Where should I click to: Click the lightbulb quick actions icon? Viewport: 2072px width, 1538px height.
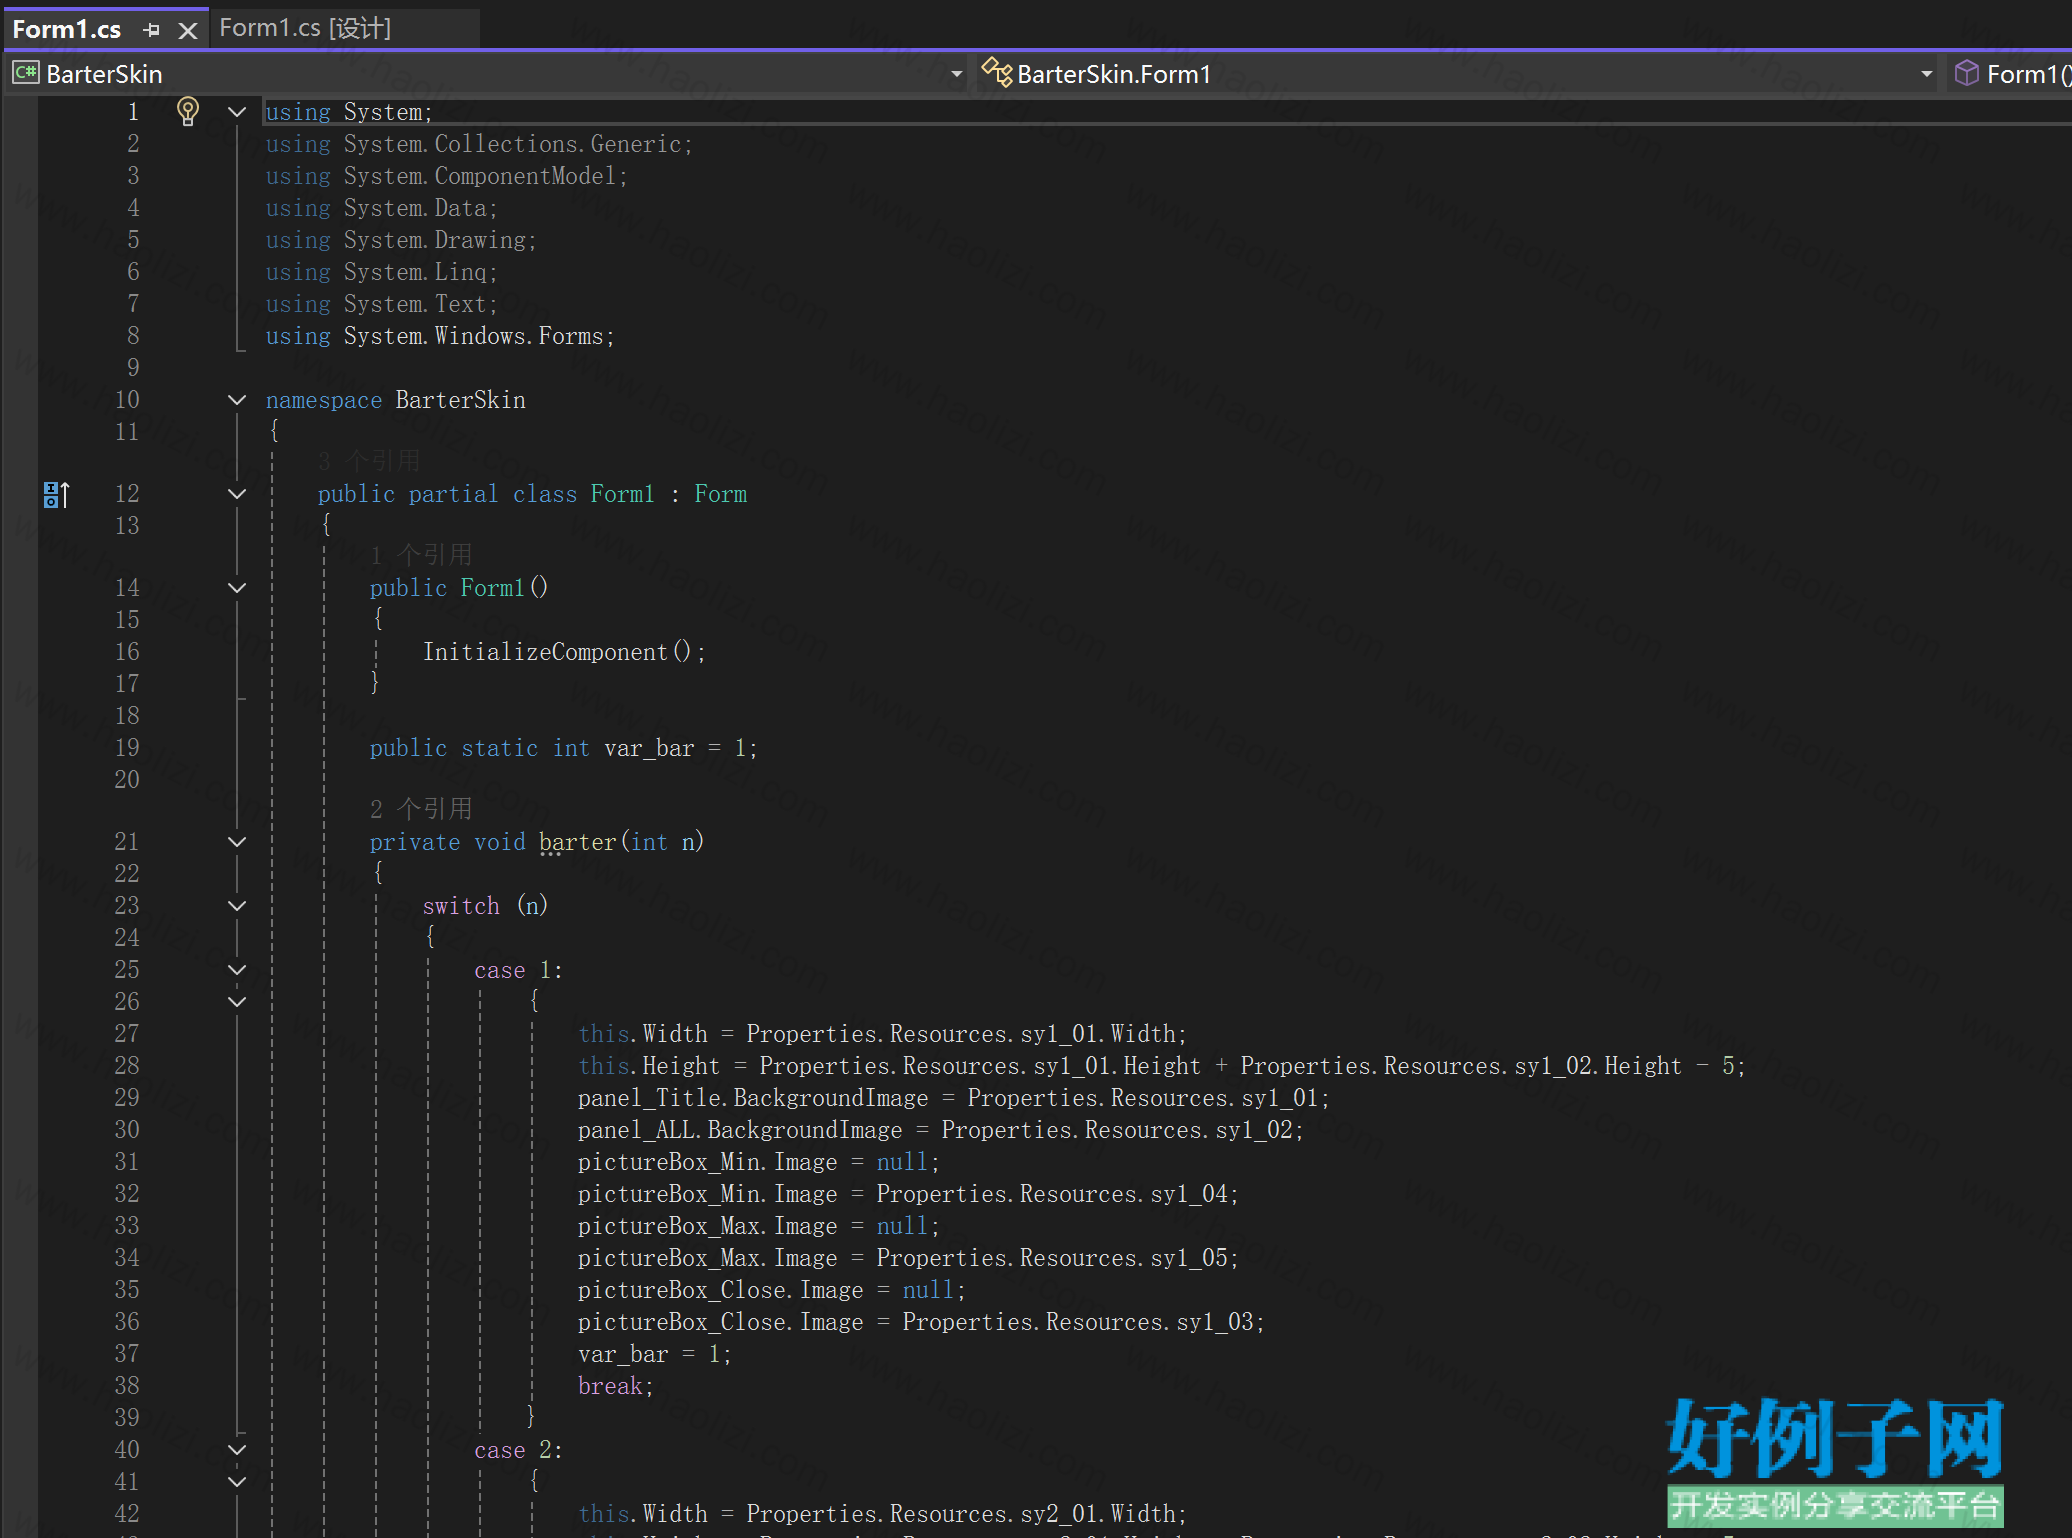[187, 111]
